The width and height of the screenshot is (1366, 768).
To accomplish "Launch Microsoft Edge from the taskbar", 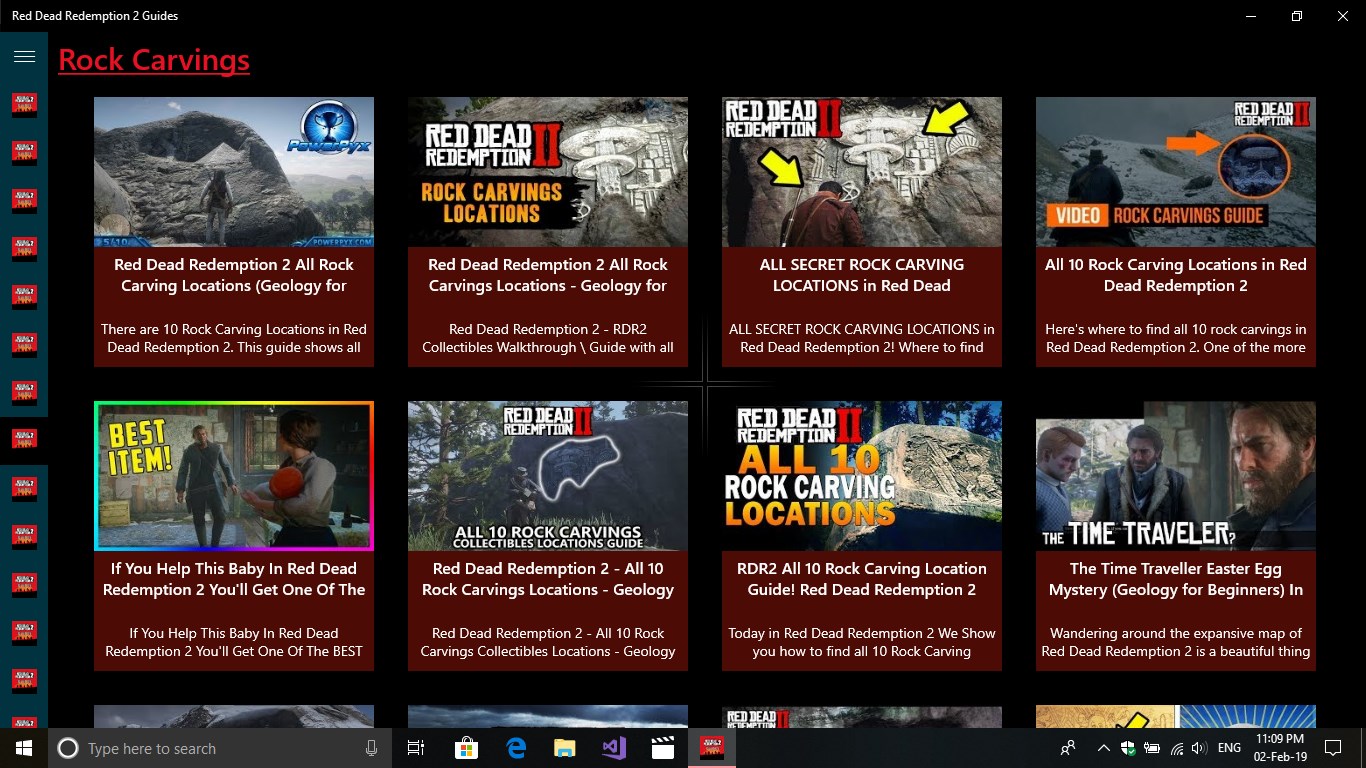I will [x=516, y=748].
